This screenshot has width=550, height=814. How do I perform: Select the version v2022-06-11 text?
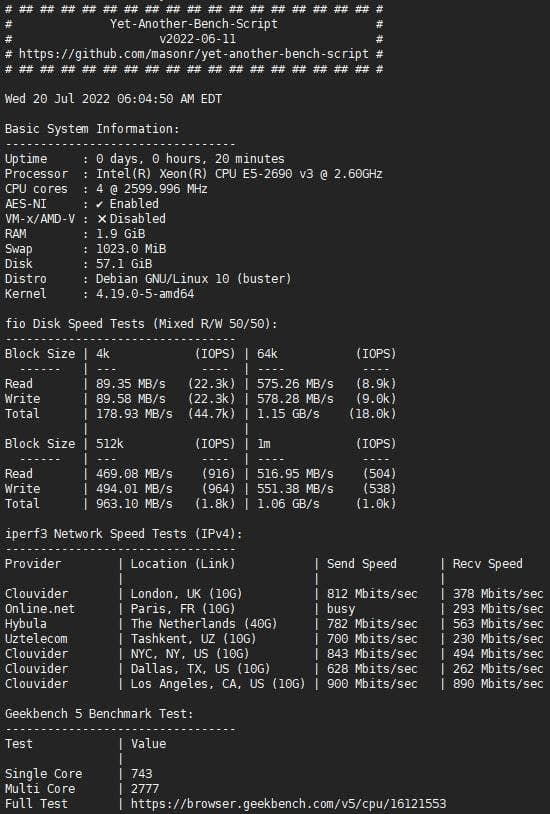coord(197,39)
